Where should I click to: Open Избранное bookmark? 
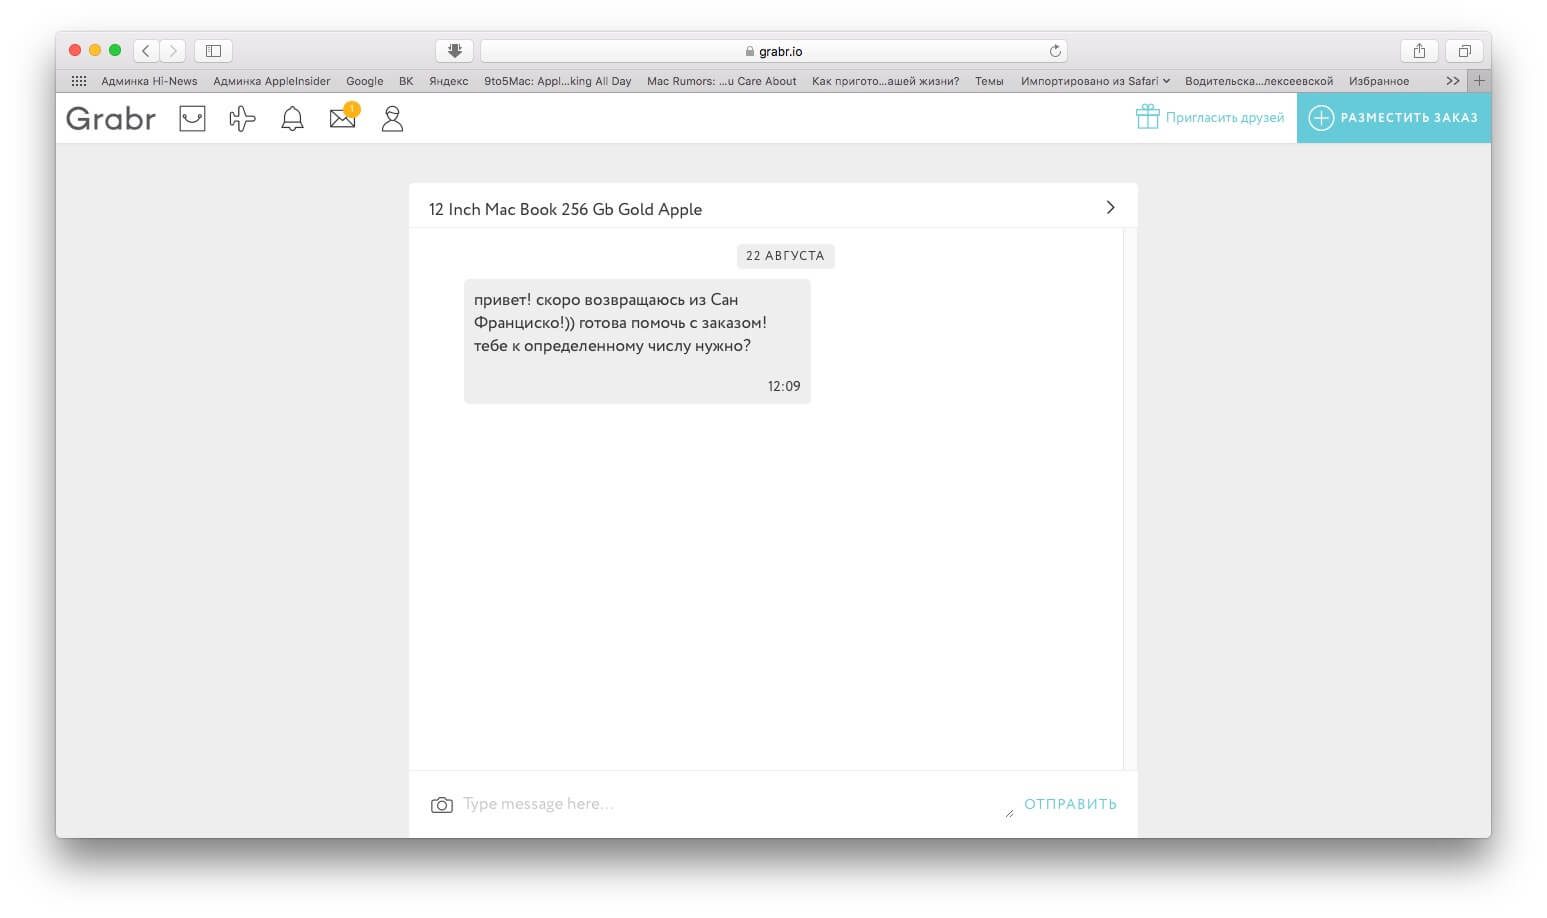pos(1378,81)
